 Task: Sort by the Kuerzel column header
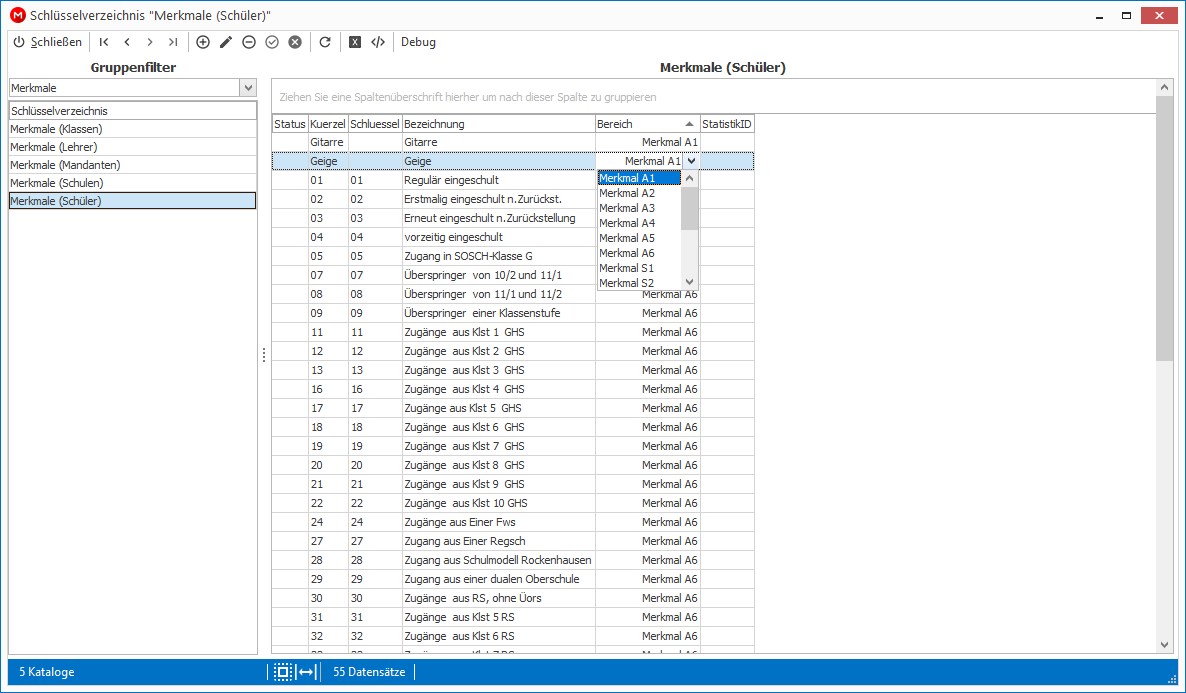pyautogui.click(x=328, y=124)
